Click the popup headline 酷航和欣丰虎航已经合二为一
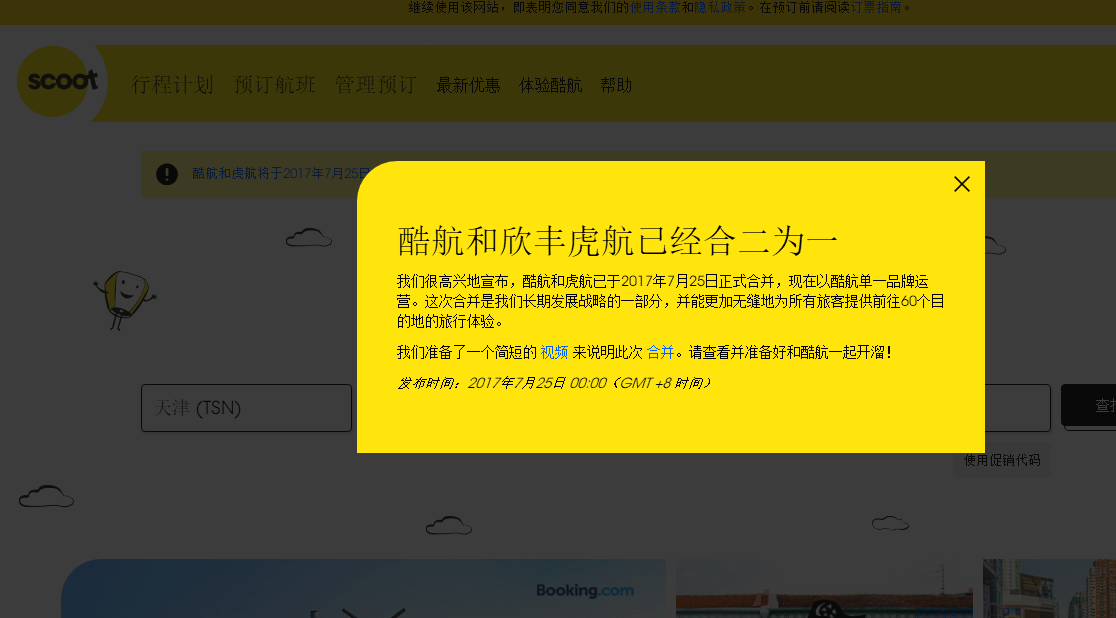 617,241
